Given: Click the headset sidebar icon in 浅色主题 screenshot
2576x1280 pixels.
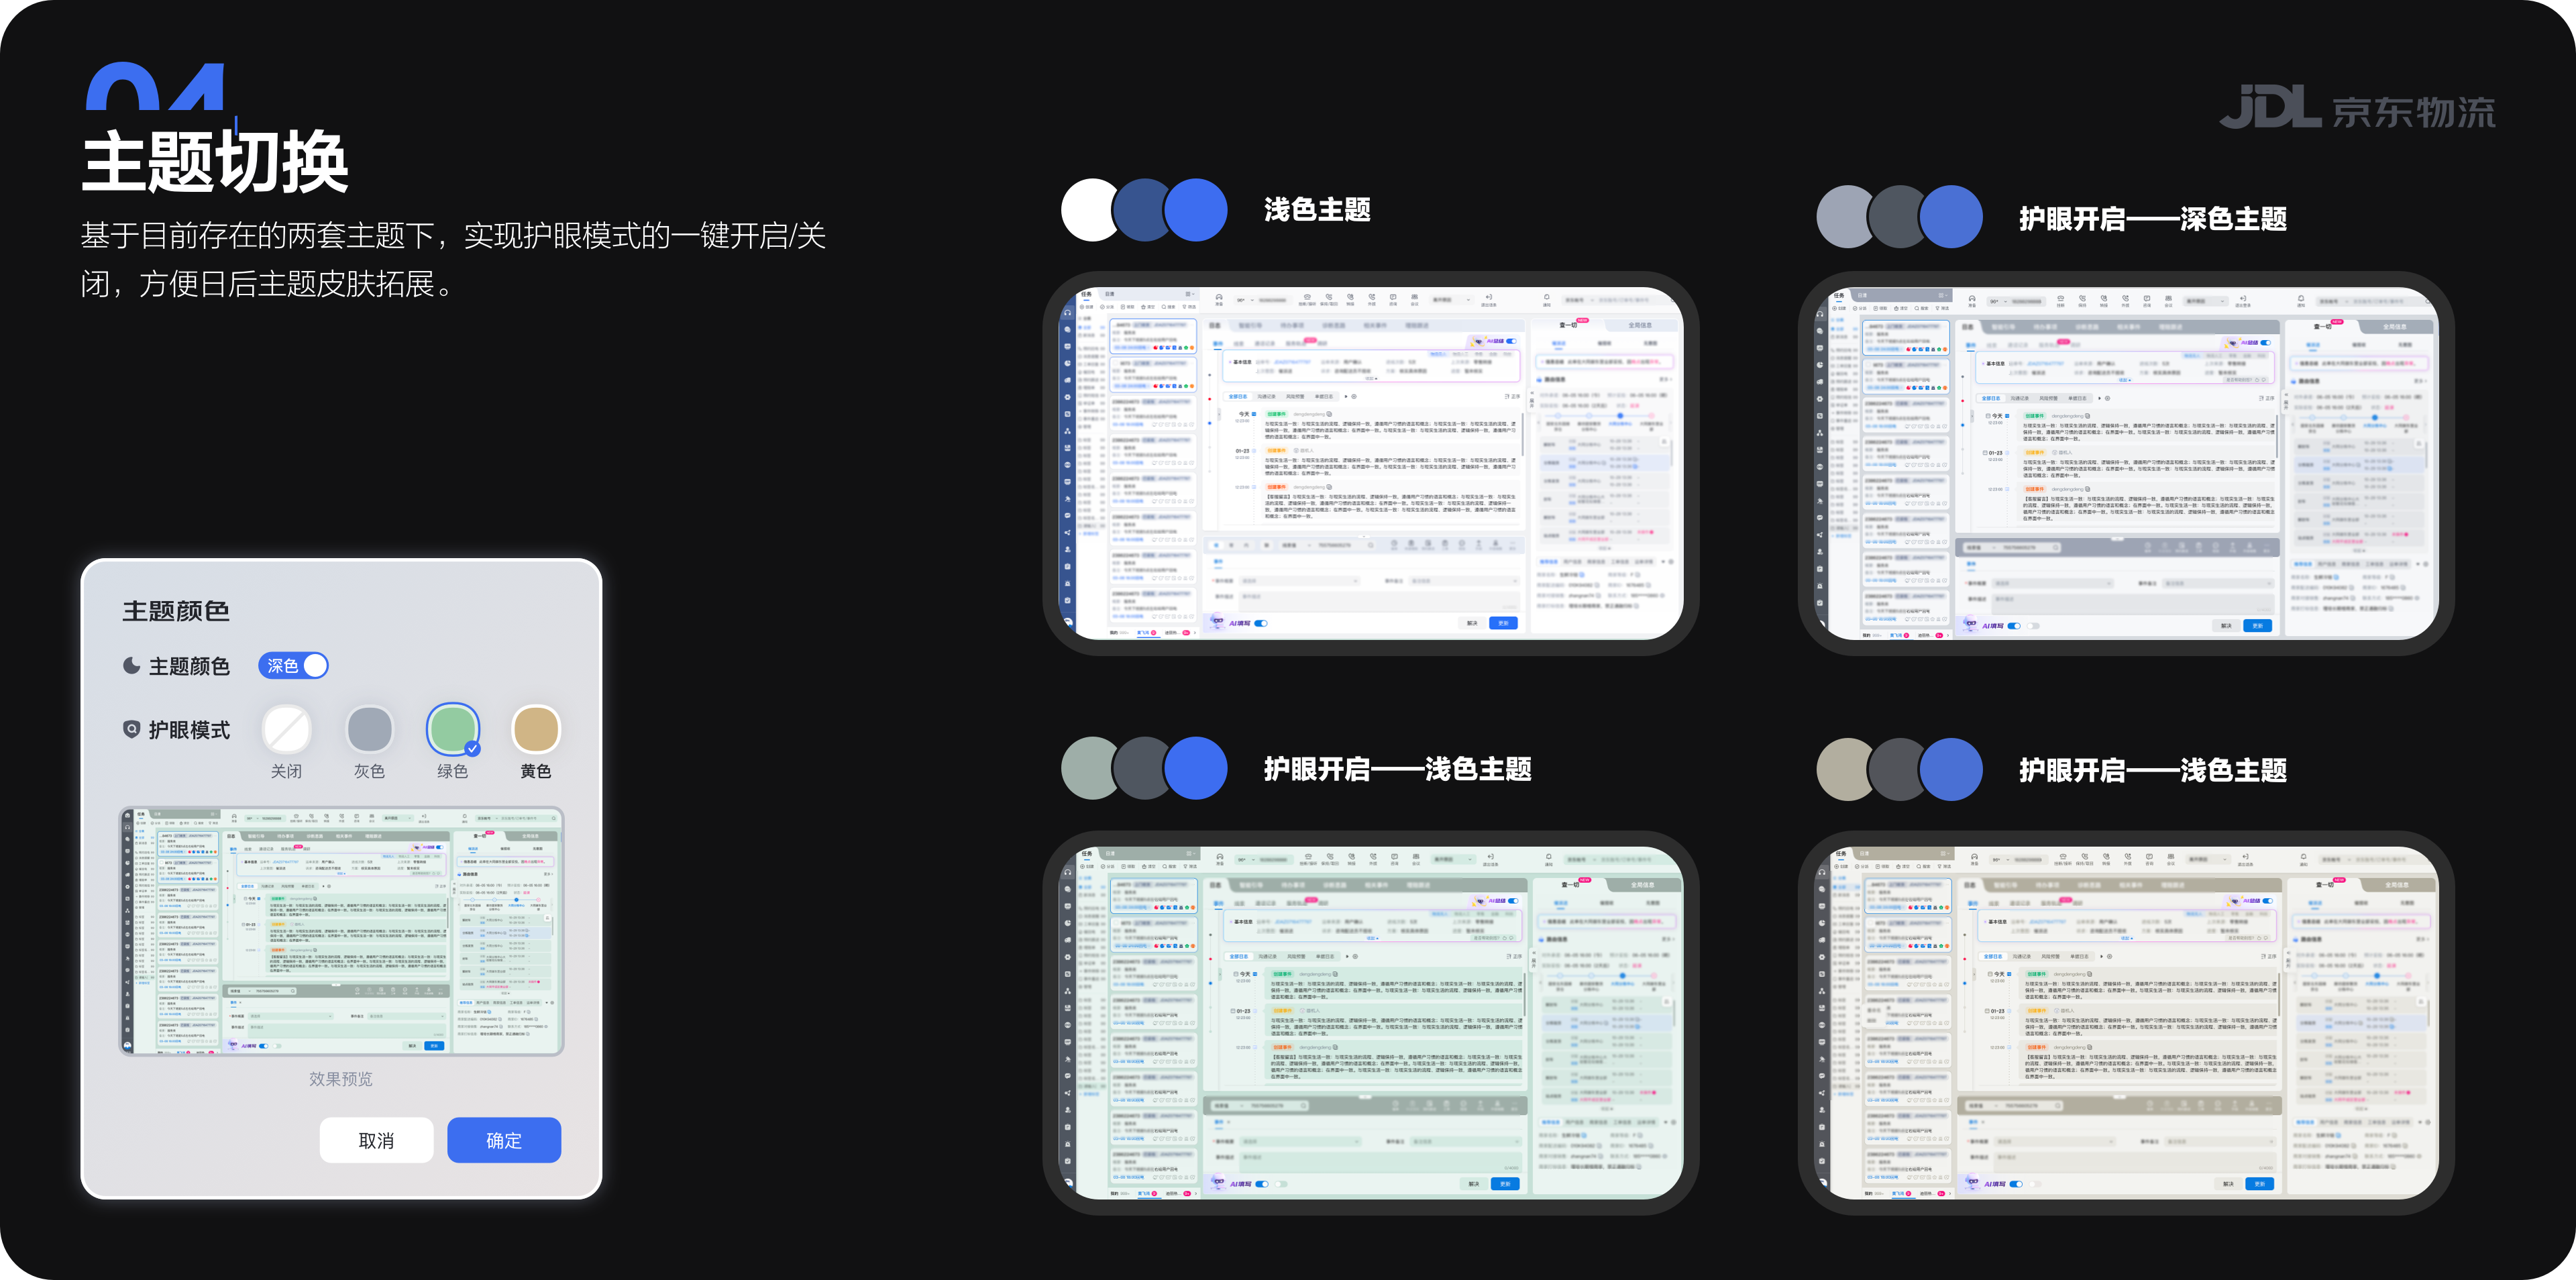Looking at the screenshot, I should (x=1068, y=313).
